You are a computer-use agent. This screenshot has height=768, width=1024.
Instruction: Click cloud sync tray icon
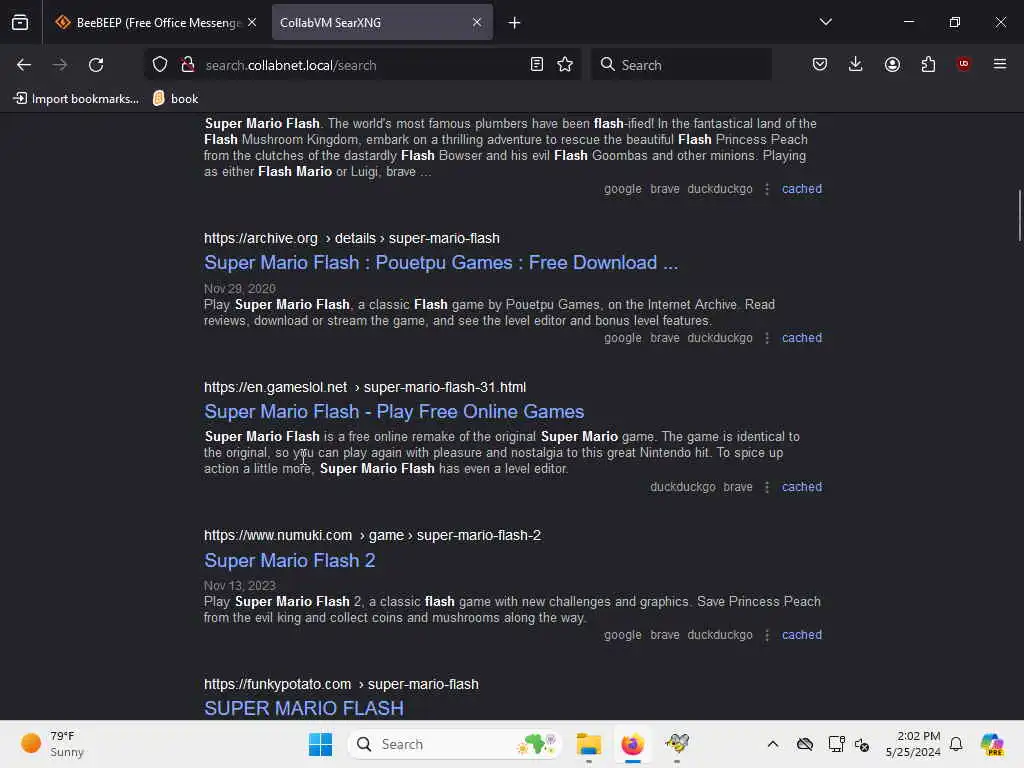(x=805, y=744)
